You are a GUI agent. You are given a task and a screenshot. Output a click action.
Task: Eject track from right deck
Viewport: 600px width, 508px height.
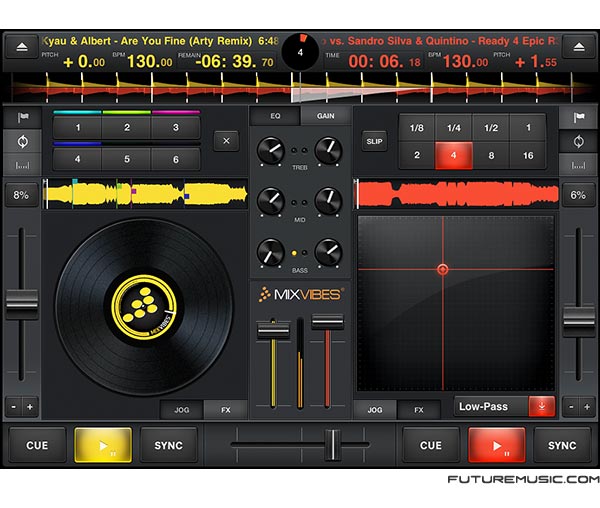579,47
